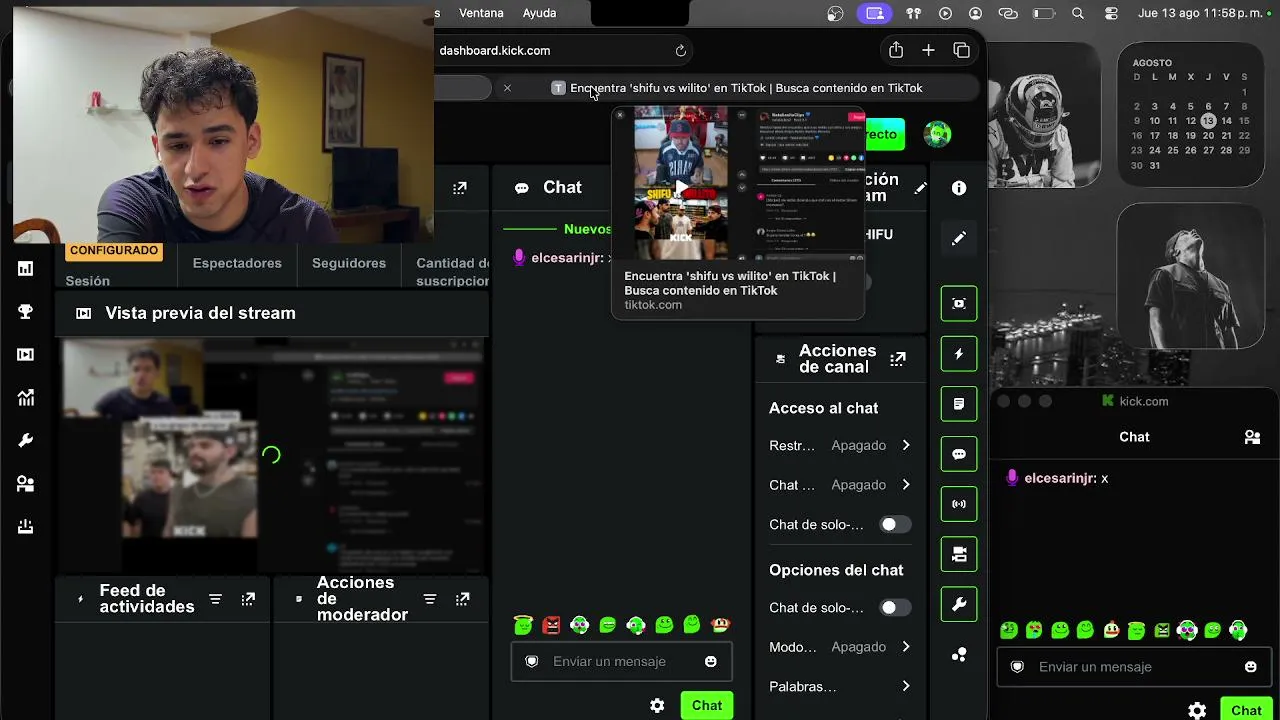Toggle the camera panel icon in right toolbar

click(x=959, y=554)
